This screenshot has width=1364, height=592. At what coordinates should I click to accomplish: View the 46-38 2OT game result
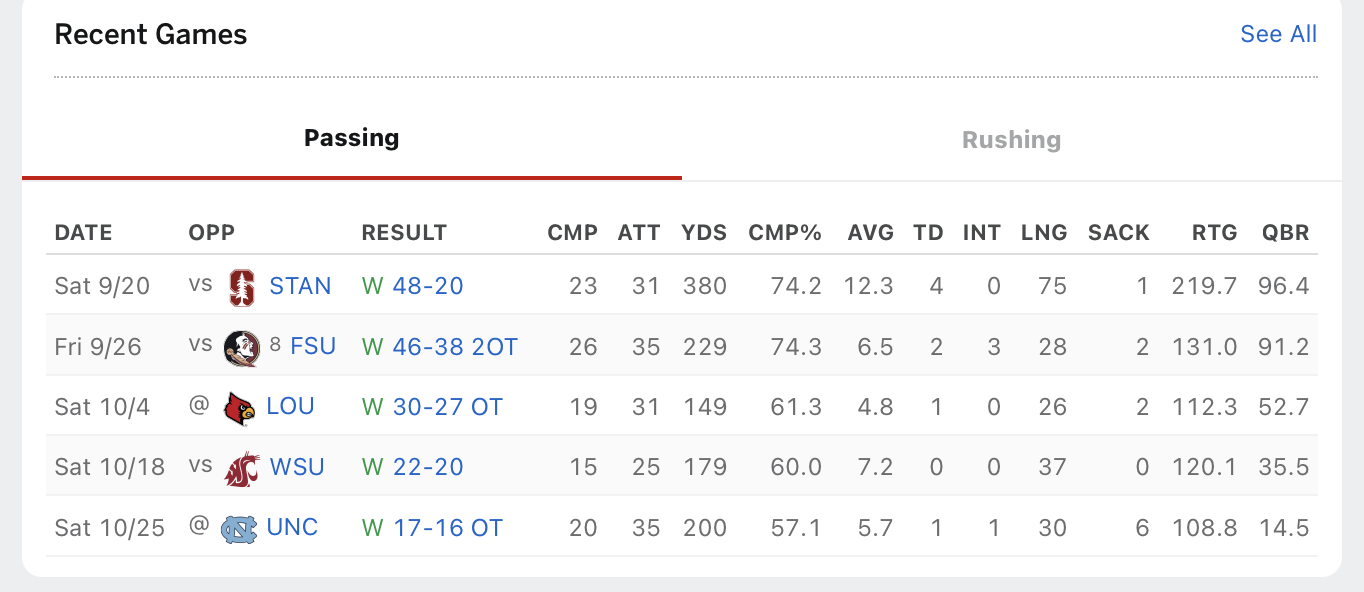coord(455,347)
